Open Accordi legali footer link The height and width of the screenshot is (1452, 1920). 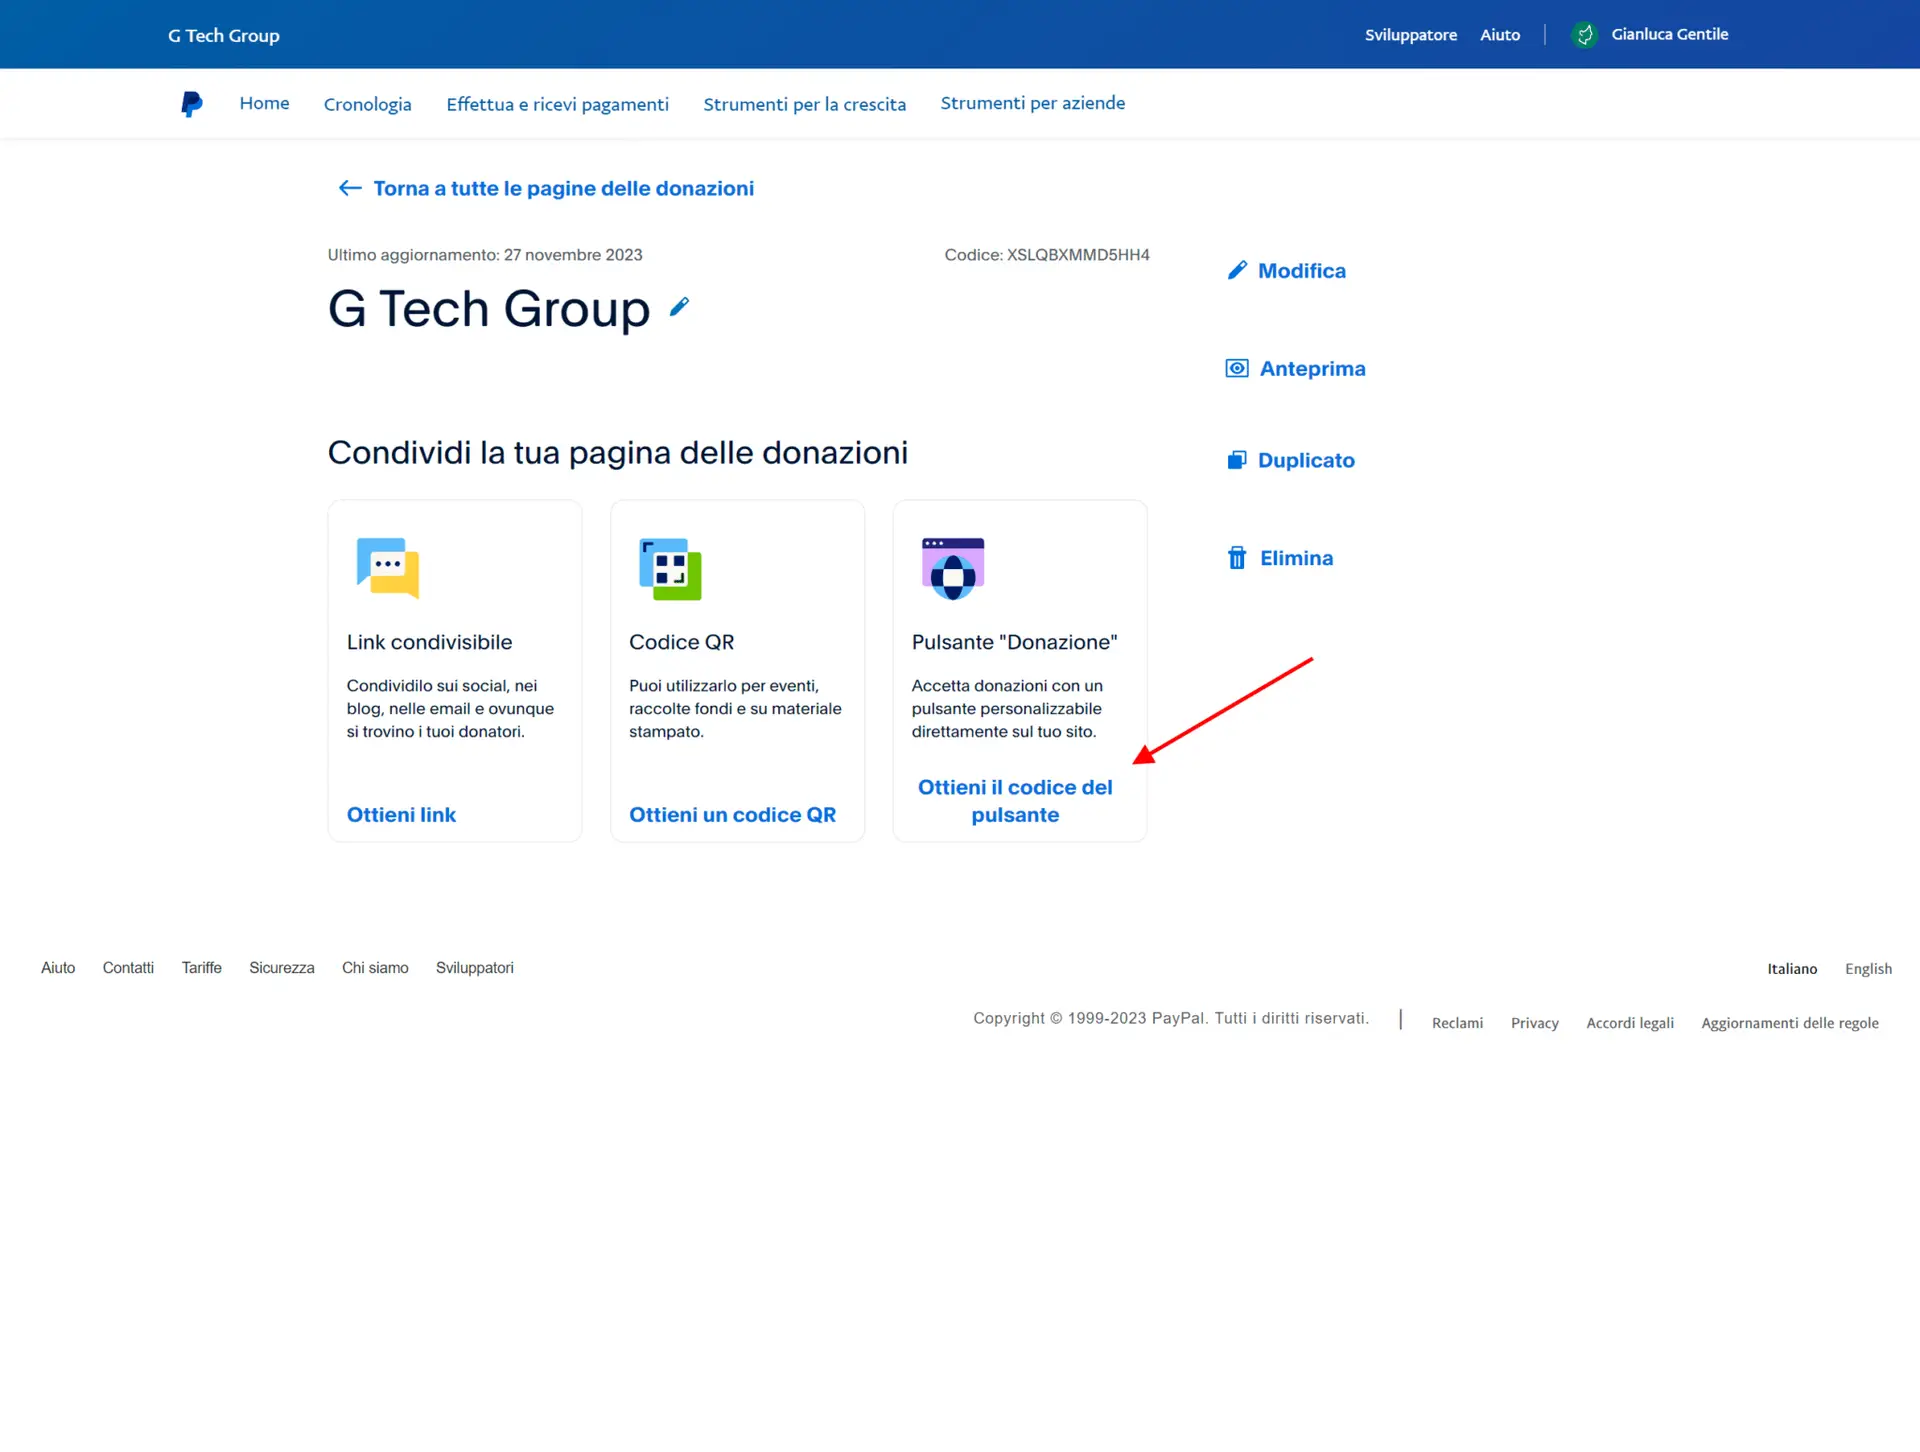pyautogui.click(x=1630, y=1023)
